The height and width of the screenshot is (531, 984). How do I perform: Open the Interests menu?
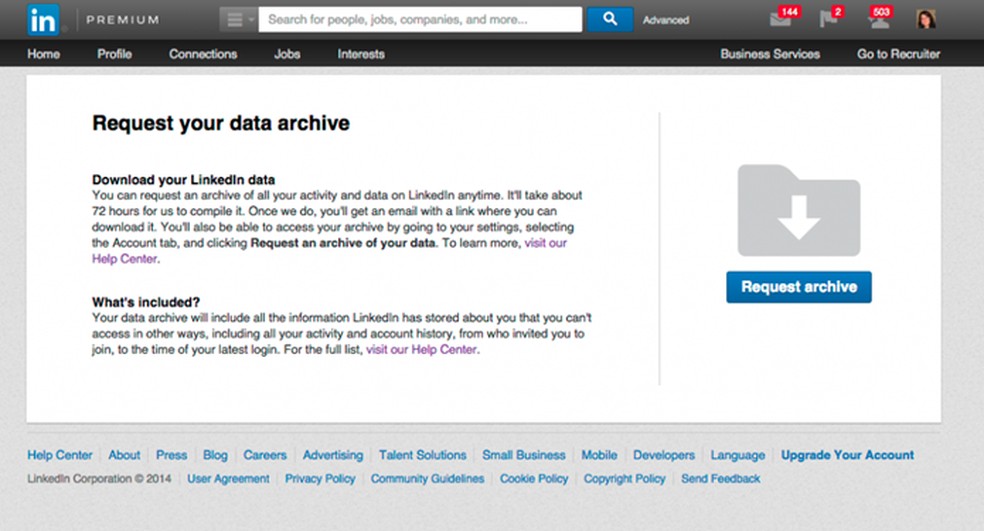click(x=361, y=54)
